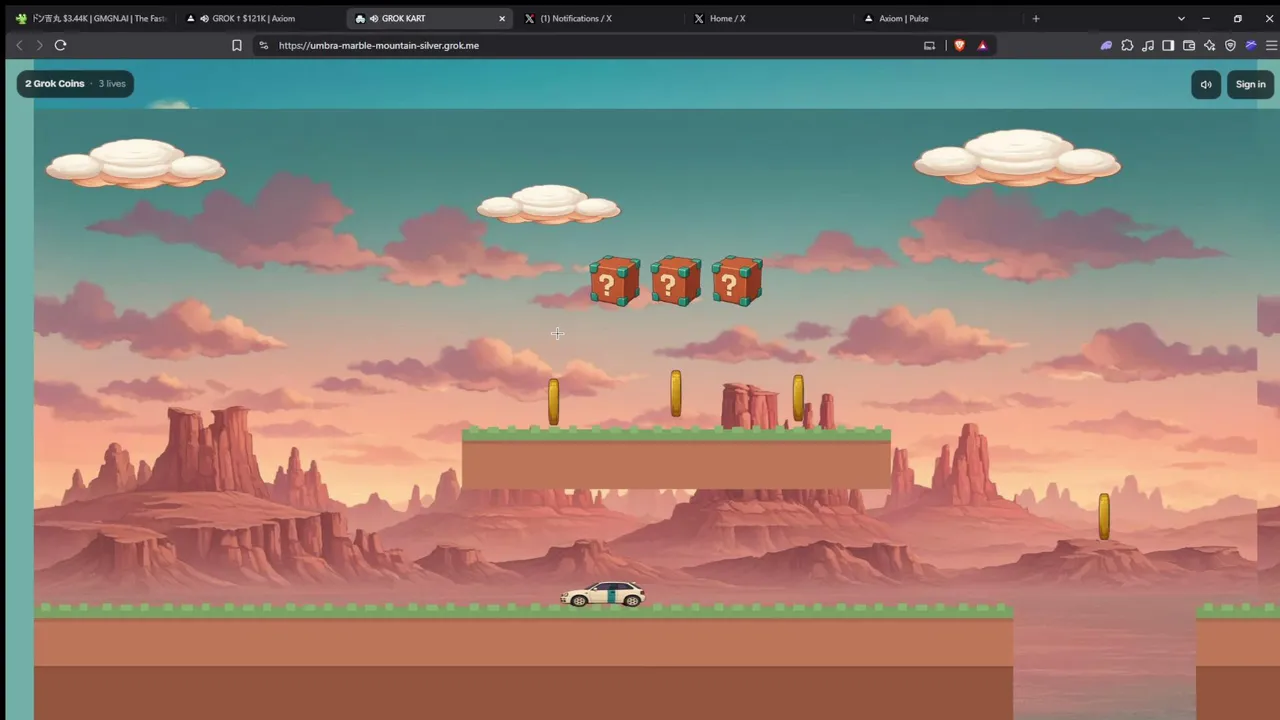1280x720 pixels.
Task: Go forward using the browser forward arrow
Action: coord(39,45)
